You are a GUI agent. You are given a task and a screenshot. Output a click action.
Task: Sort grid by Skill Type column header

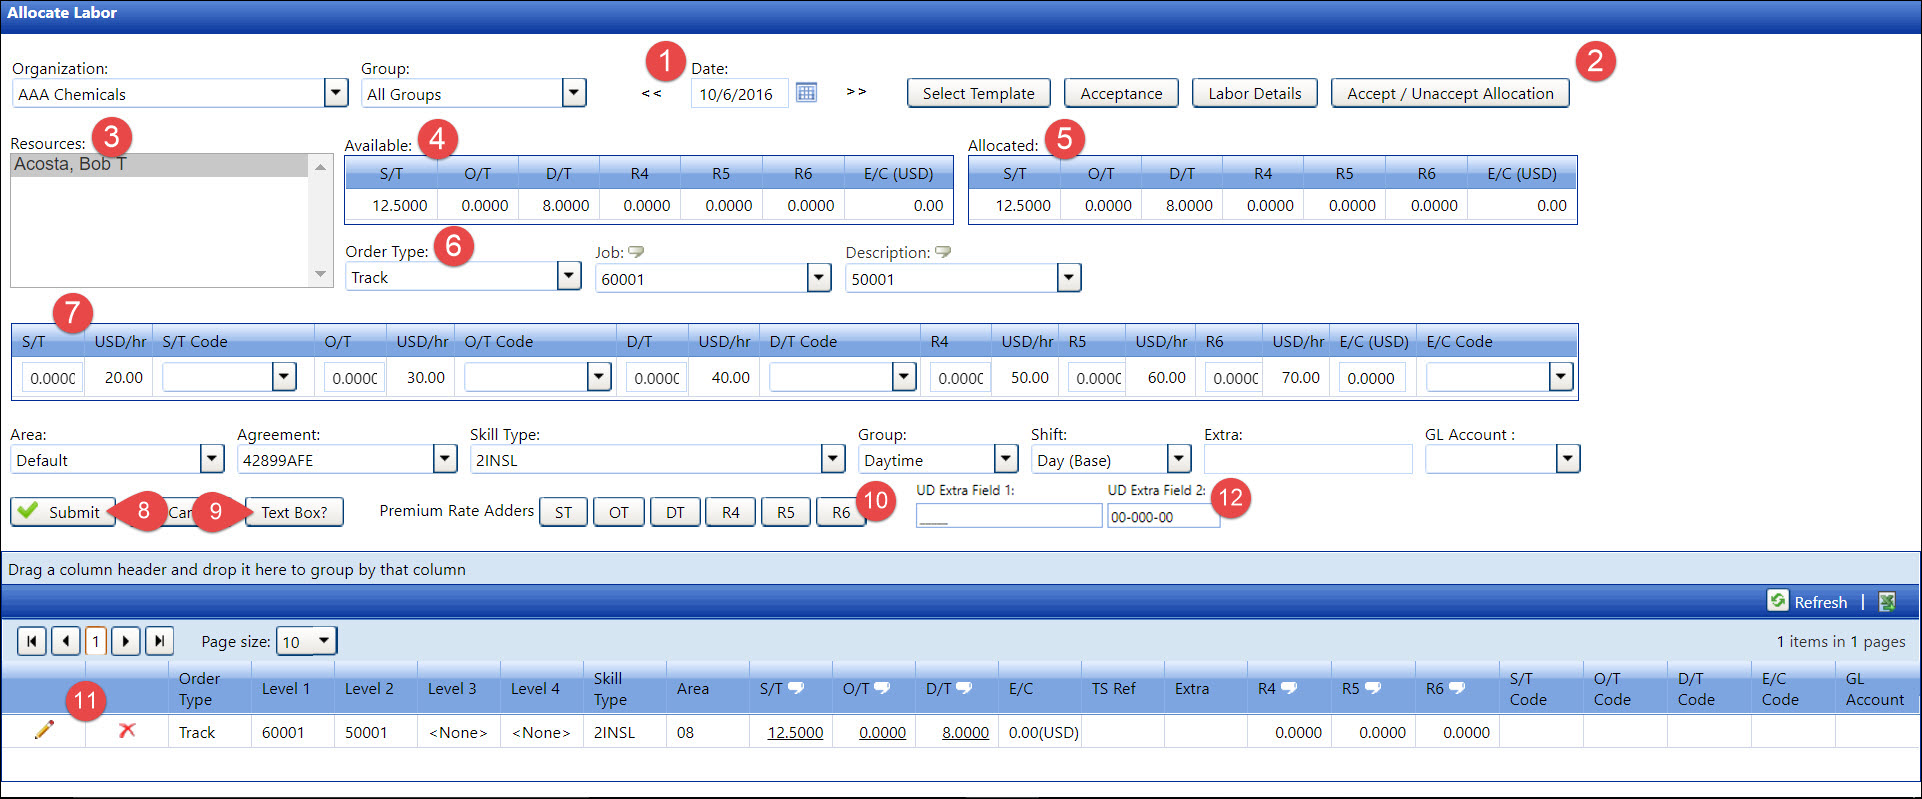(x=609, y=689)
